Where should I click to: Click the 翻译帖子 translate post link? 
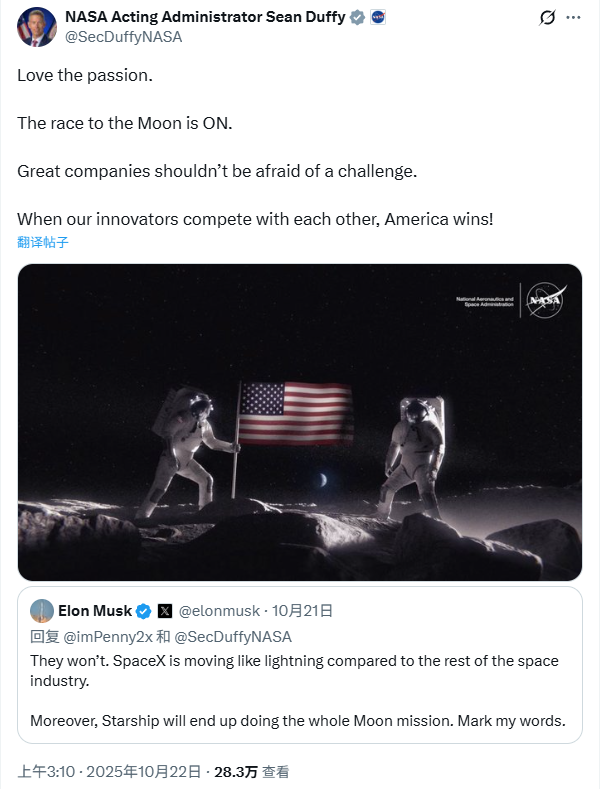point(43,242)
